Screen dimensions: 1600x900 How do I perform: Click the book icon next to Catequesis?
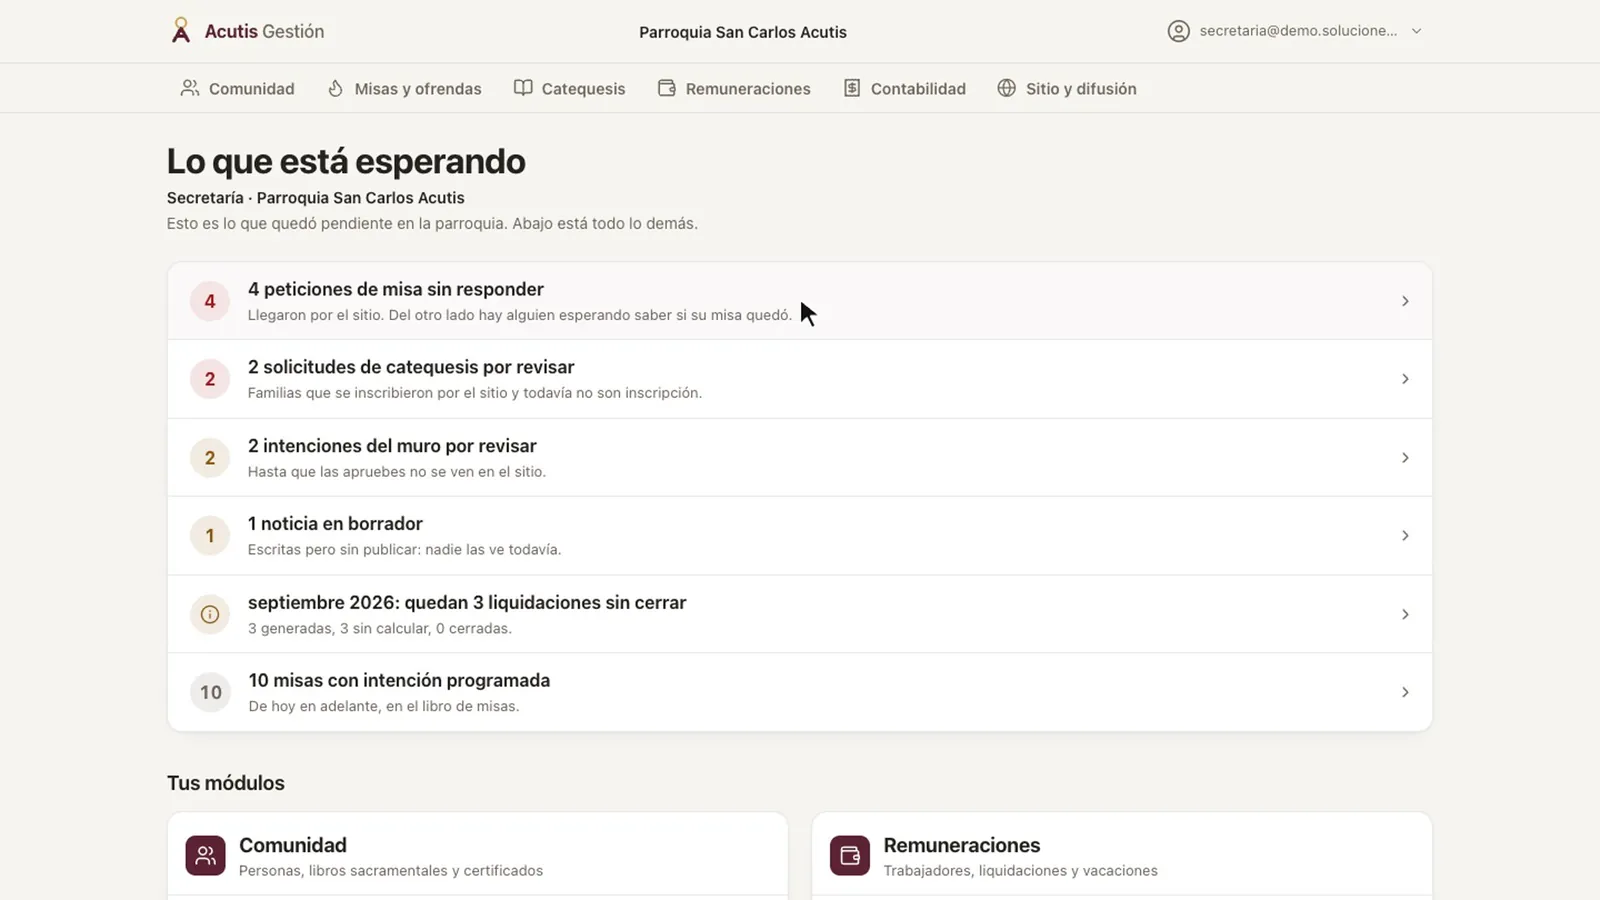tap(523, 88)
